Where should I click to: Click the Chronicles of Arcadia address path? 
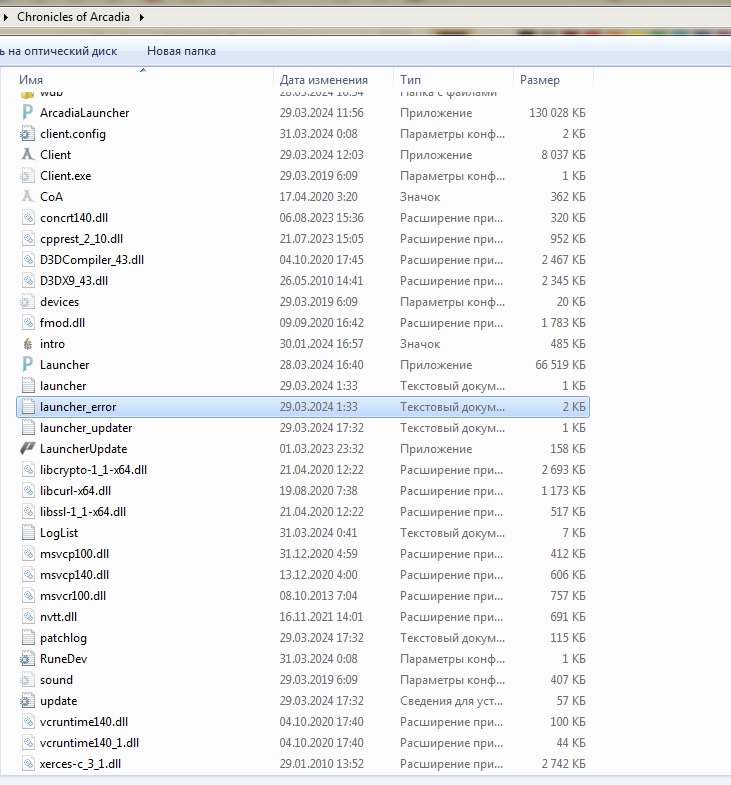coord(73,17)
